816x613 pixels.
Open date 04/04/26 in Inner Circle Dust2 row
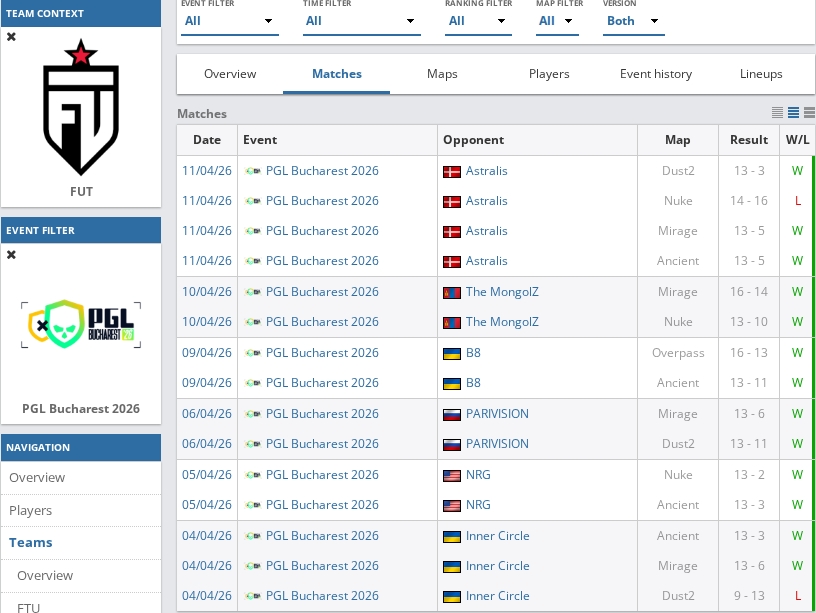[x=207, y=596]
